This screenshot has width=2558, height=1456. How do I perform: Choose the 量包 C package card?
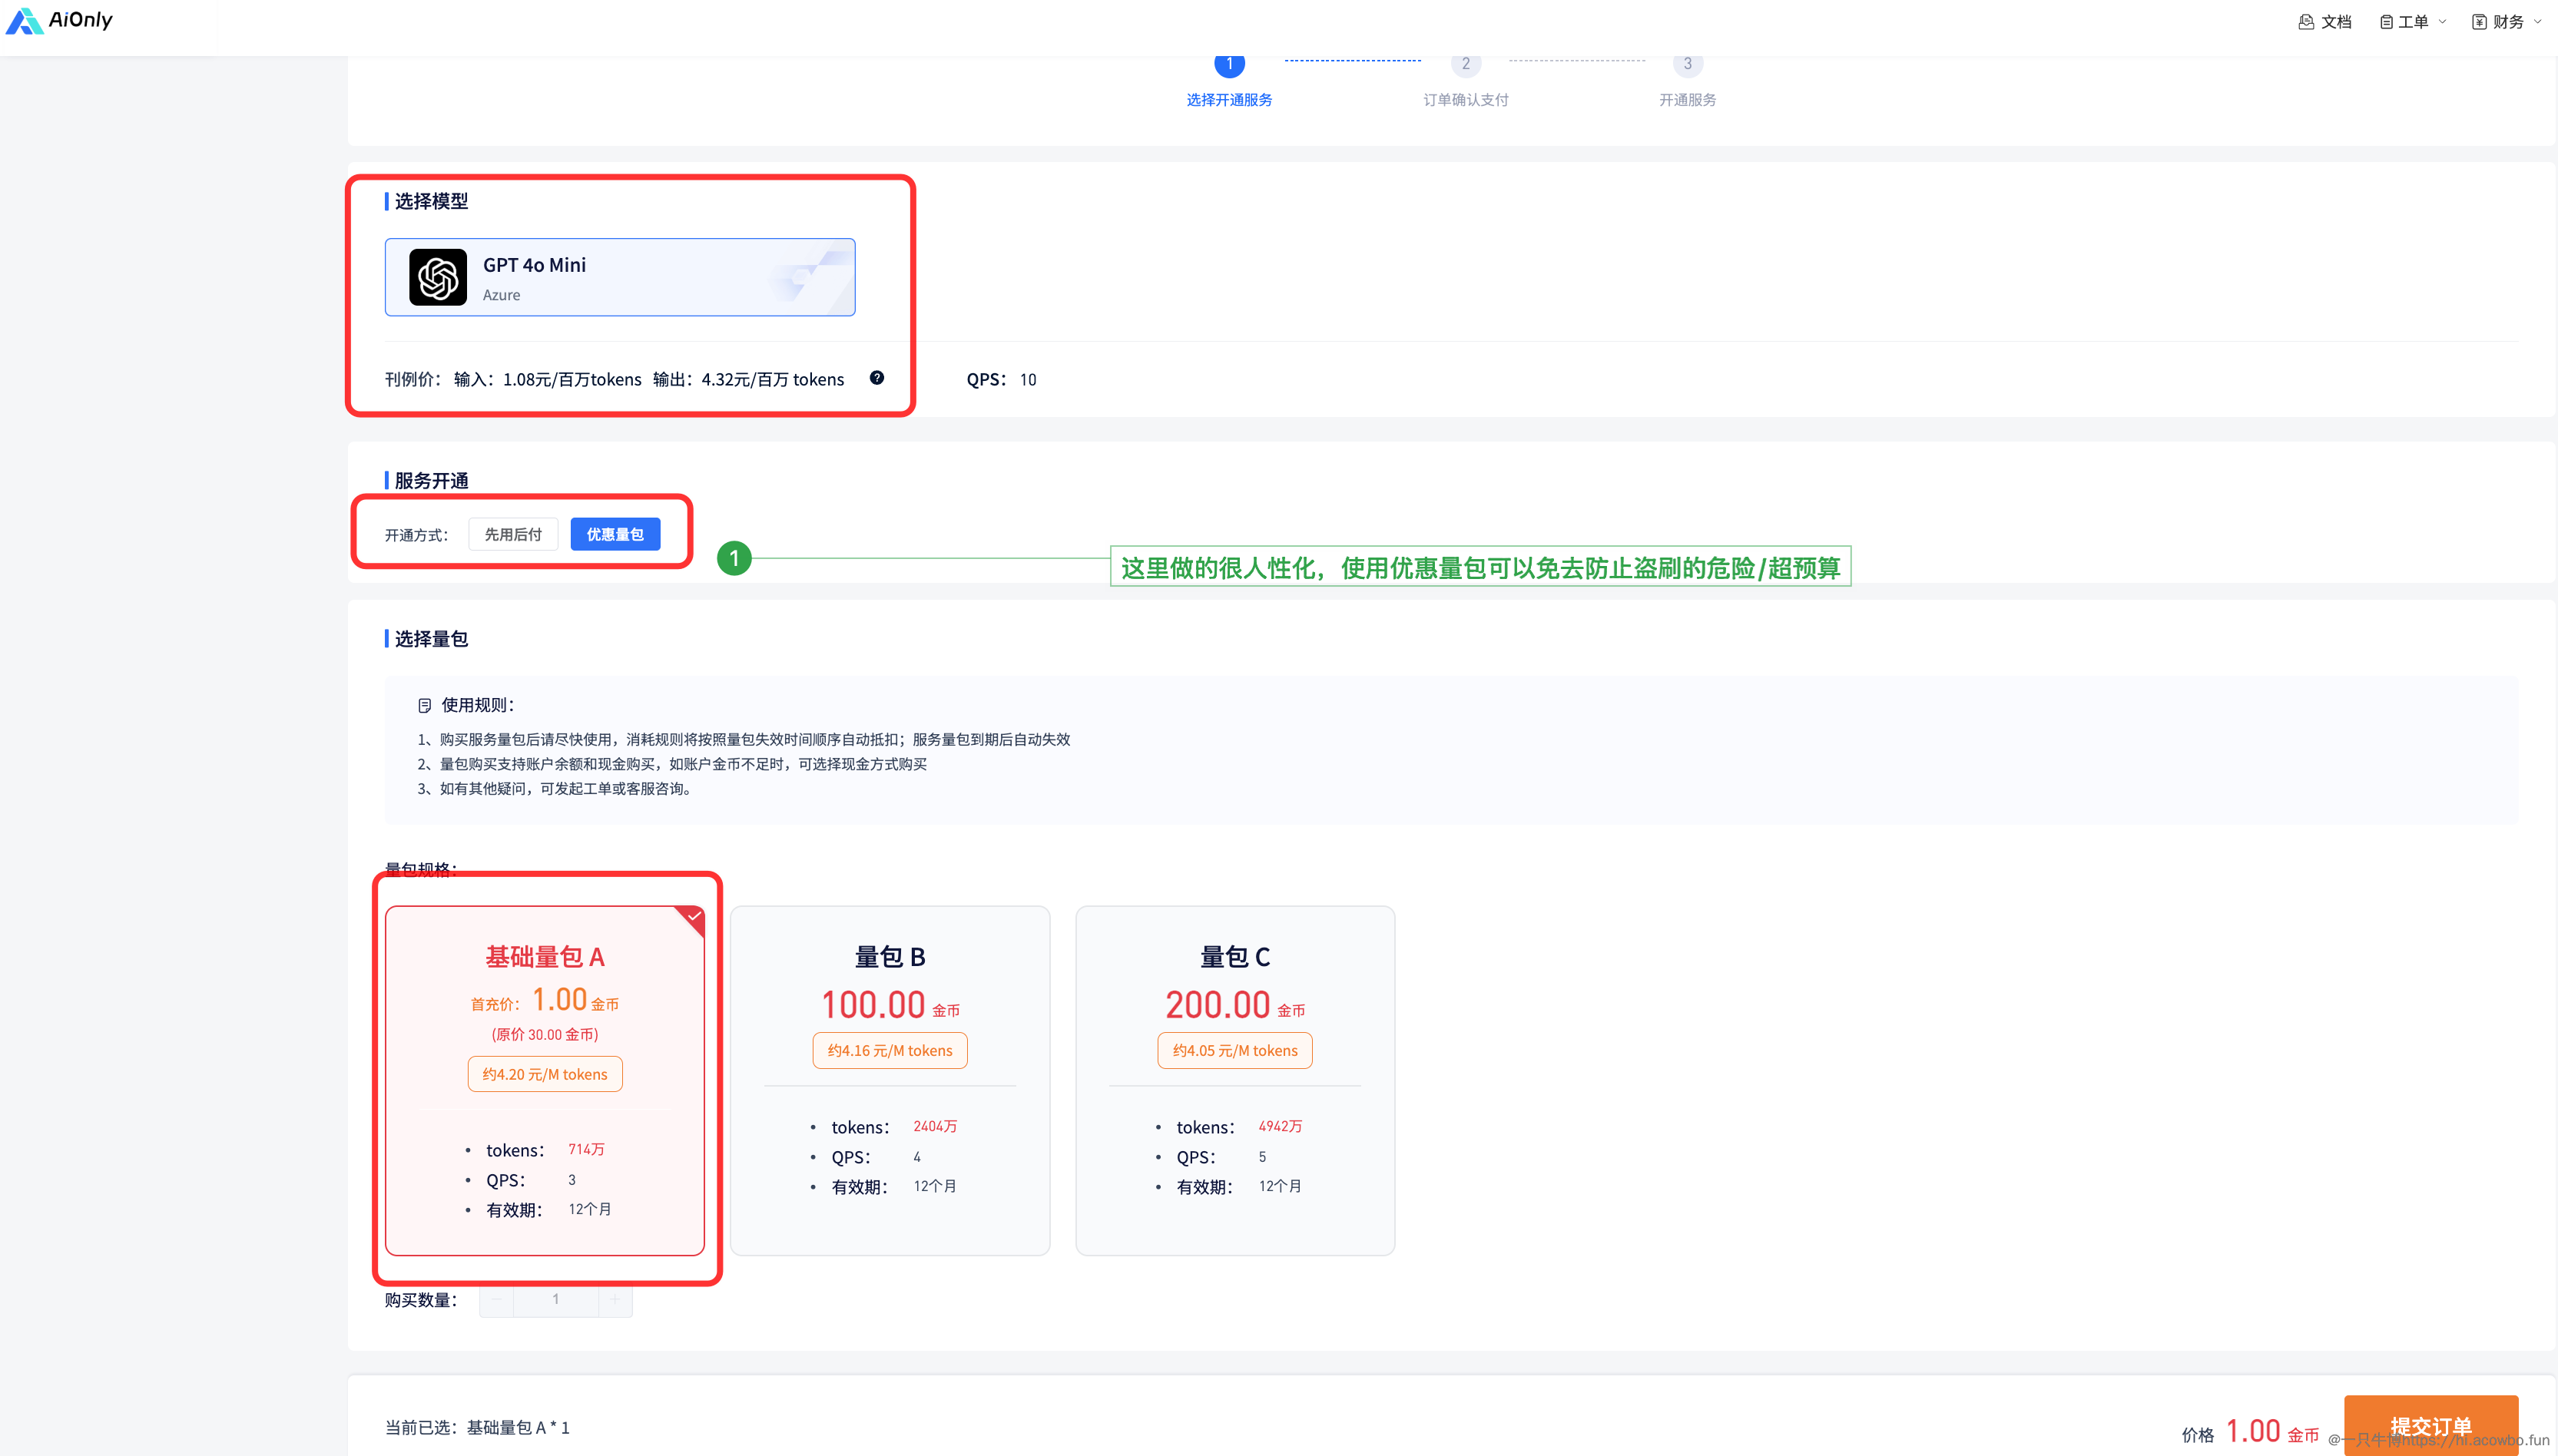1234,1080
